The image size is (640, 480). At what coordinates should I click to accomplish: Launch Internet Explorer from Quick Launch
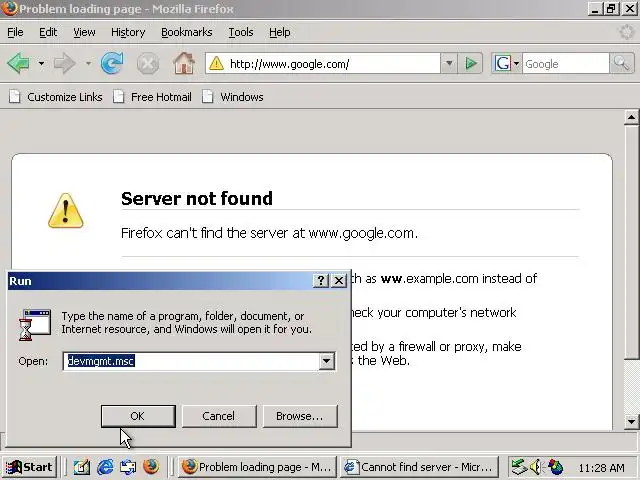pyautogui.click(x=105, y=467)
